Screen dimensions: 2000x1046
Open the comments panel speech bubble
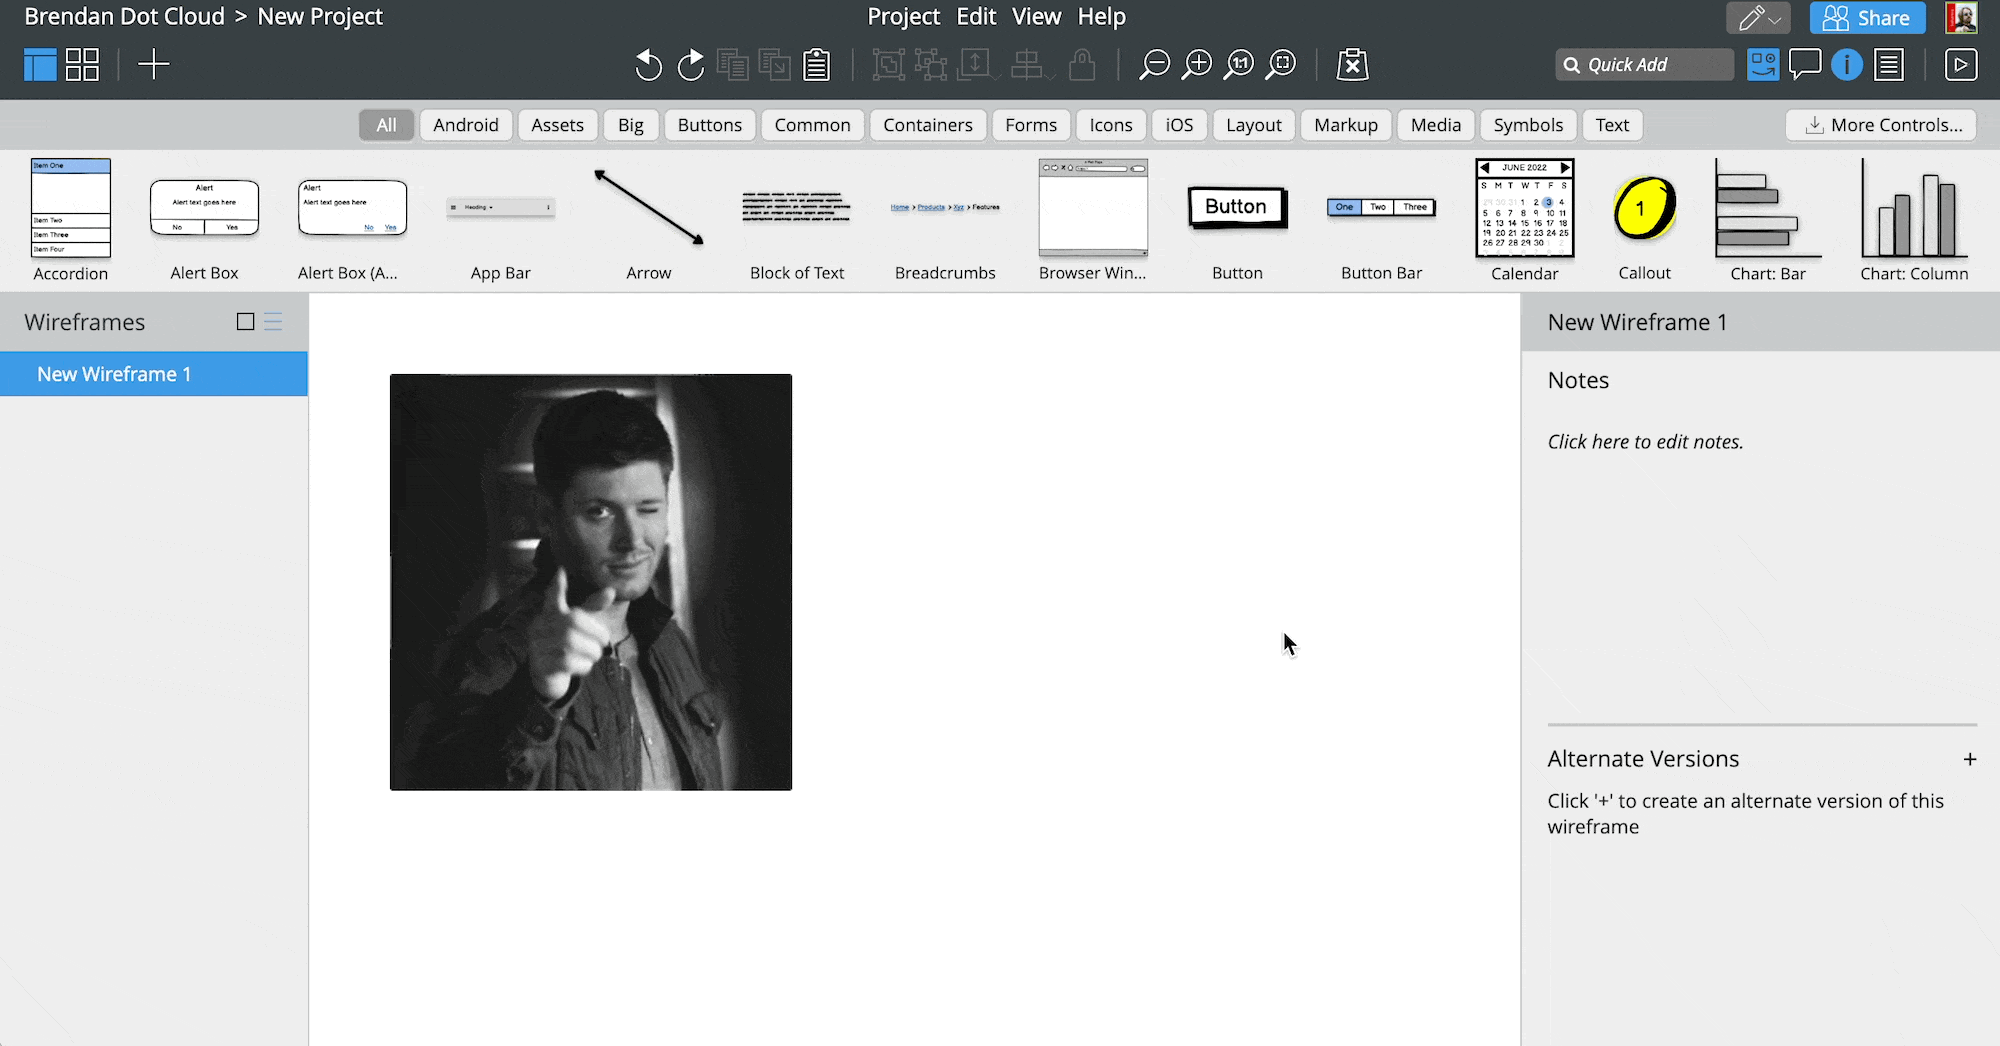(1804, 65)
